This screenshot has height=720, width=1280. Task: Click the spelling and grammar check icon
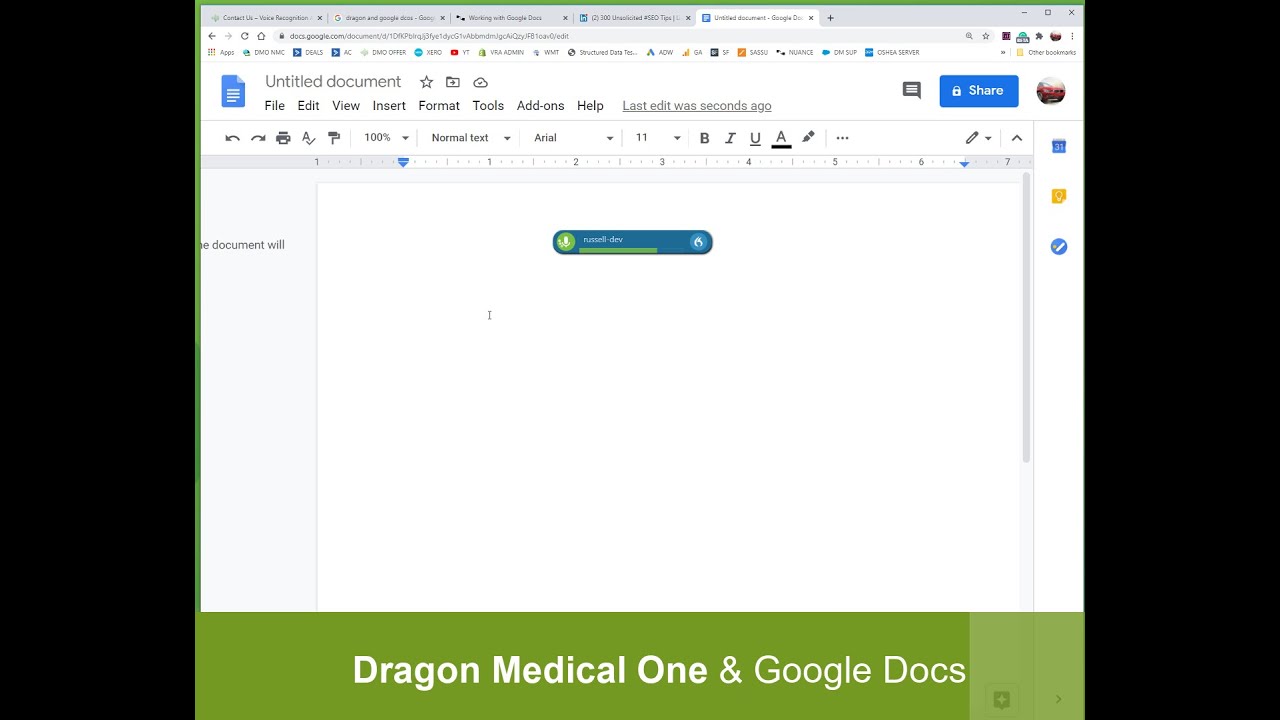pos(309,138)
